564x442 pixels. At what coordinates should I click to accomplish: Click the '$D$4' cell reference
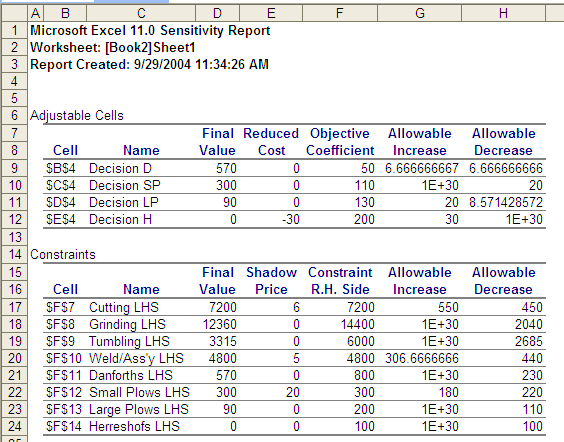(61, 202)
